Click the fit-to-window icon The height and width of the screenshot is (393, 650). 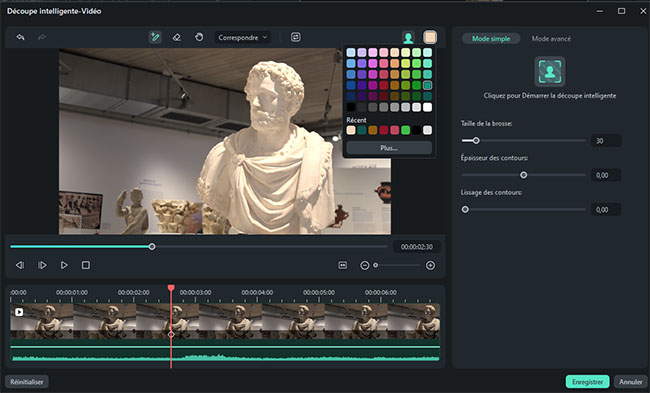342,265
